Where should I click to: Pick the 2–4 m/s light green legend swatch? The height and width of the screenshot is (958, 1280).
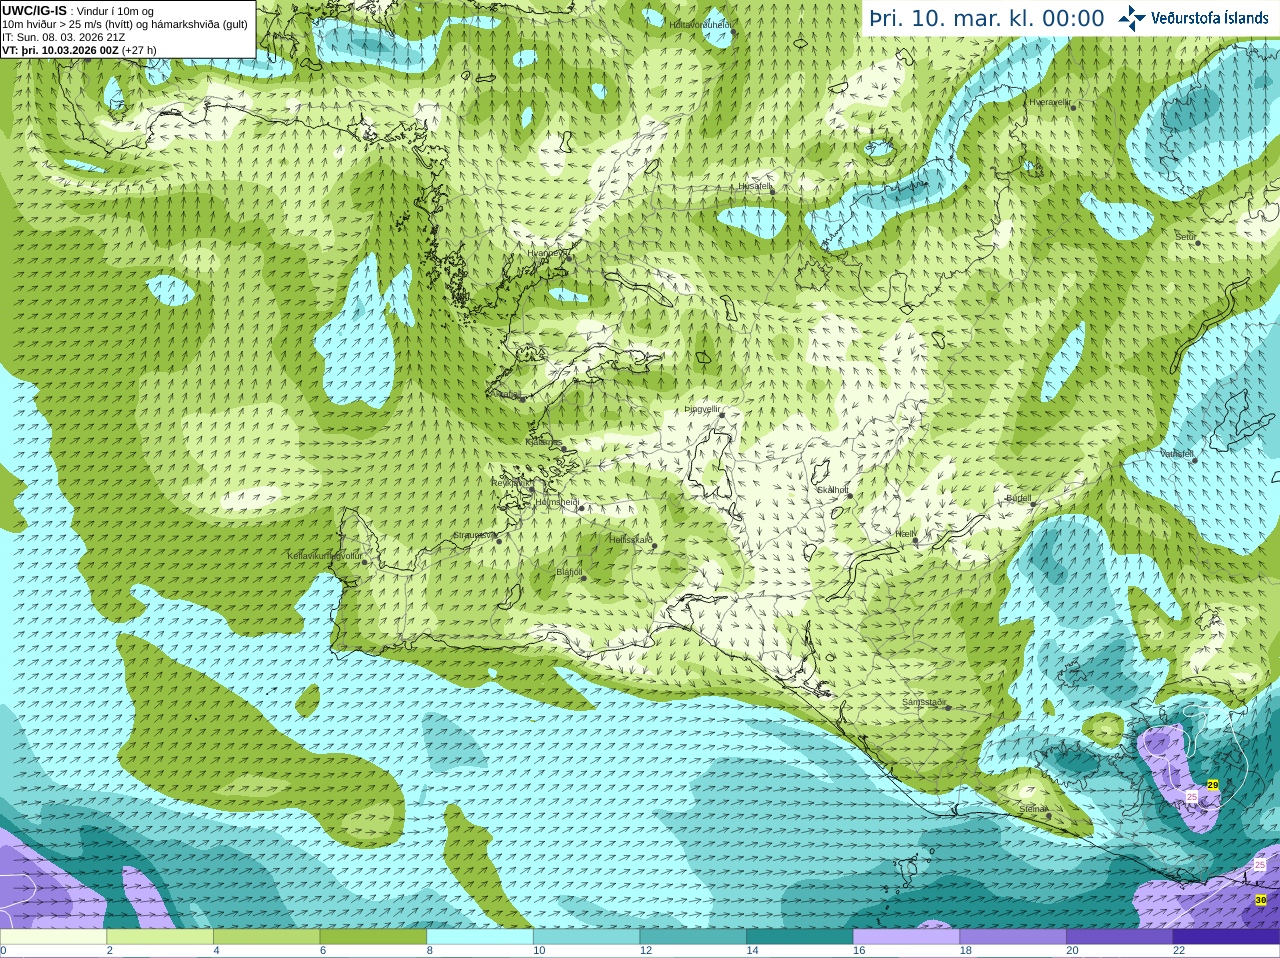(x=160, y=937)
